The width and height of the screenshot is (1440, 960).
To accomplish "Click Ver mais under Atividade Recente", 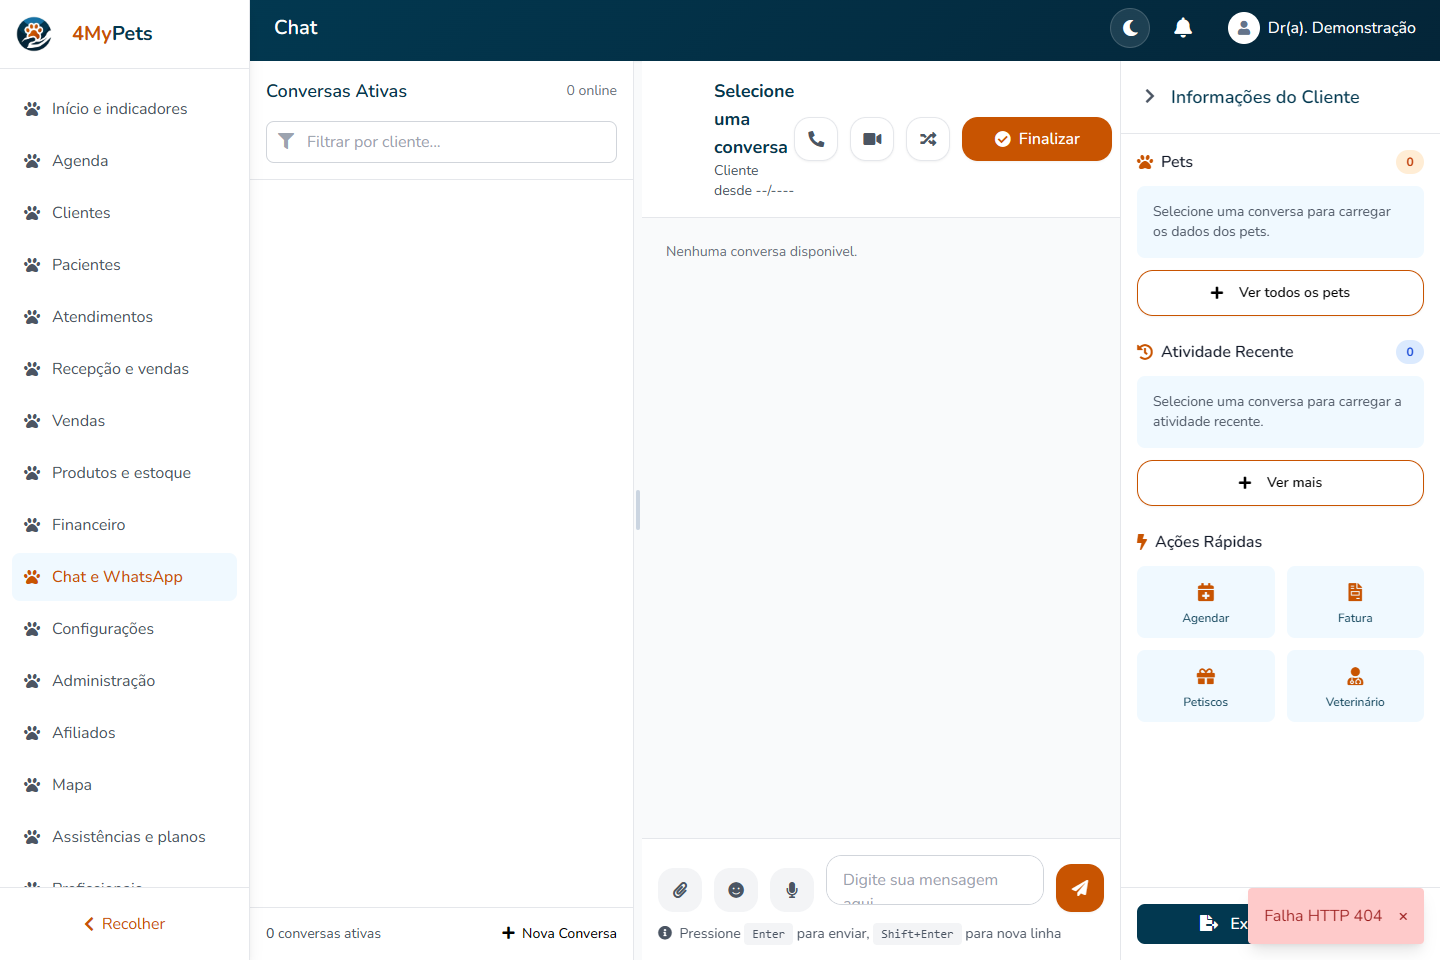I will pos(1280,483).
